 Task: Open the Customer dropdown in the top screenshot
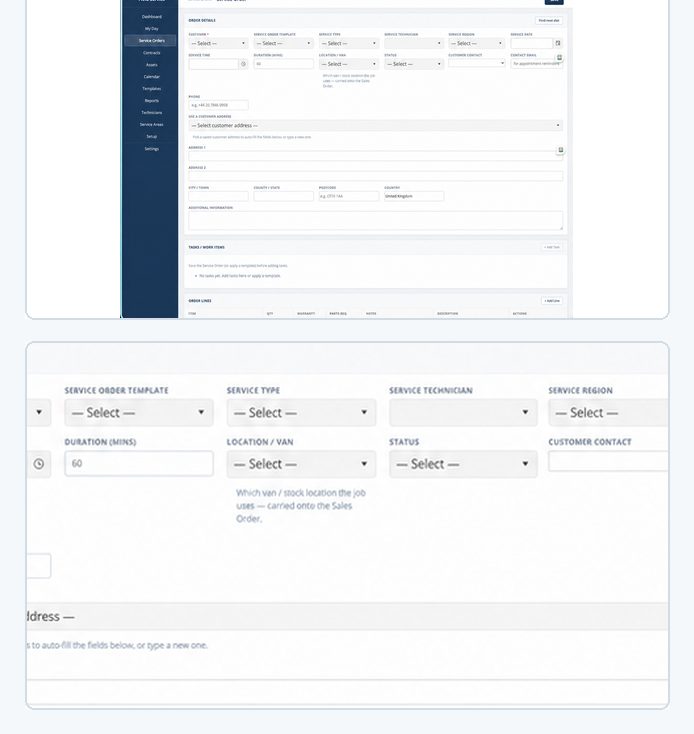click(218, 43)
